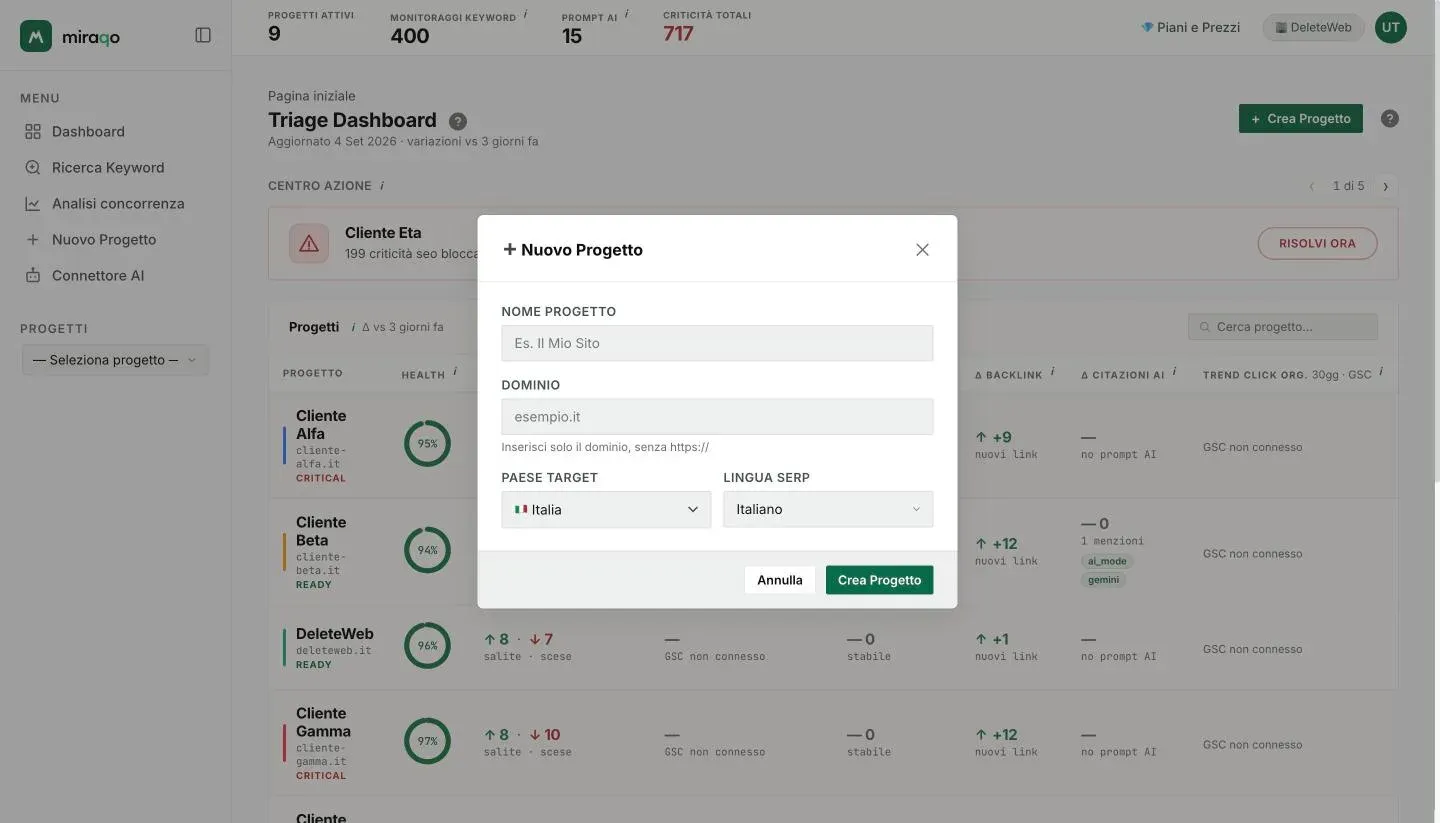Click the Progetti Attivi 9 counter
This screenshot has width=1440, height=823.
[x=274, y=34]
